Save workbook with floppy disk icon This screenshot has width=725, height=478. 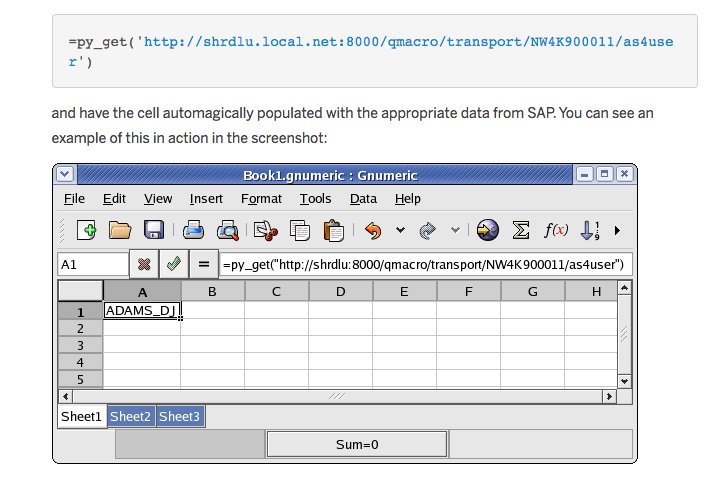pyautogui.click(x=154, y=230)
